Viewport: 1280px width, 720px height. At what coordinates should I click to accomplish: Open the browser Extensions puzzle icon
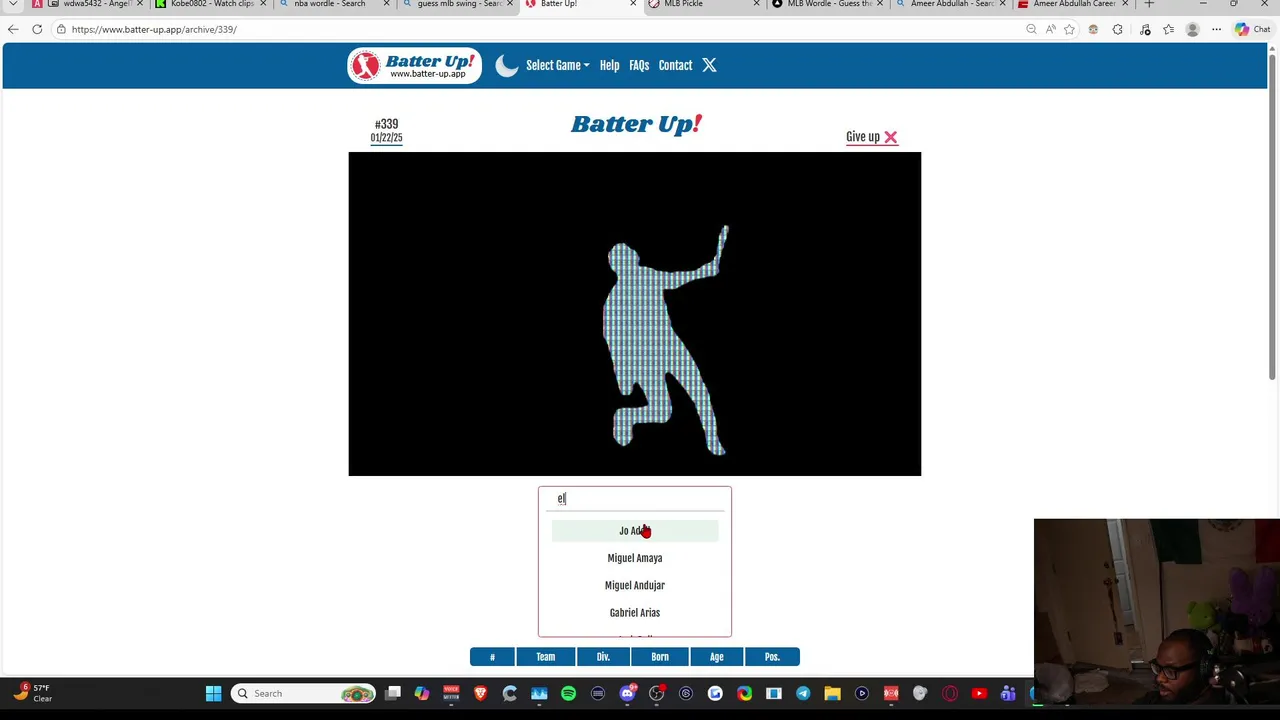[1117, 29]
